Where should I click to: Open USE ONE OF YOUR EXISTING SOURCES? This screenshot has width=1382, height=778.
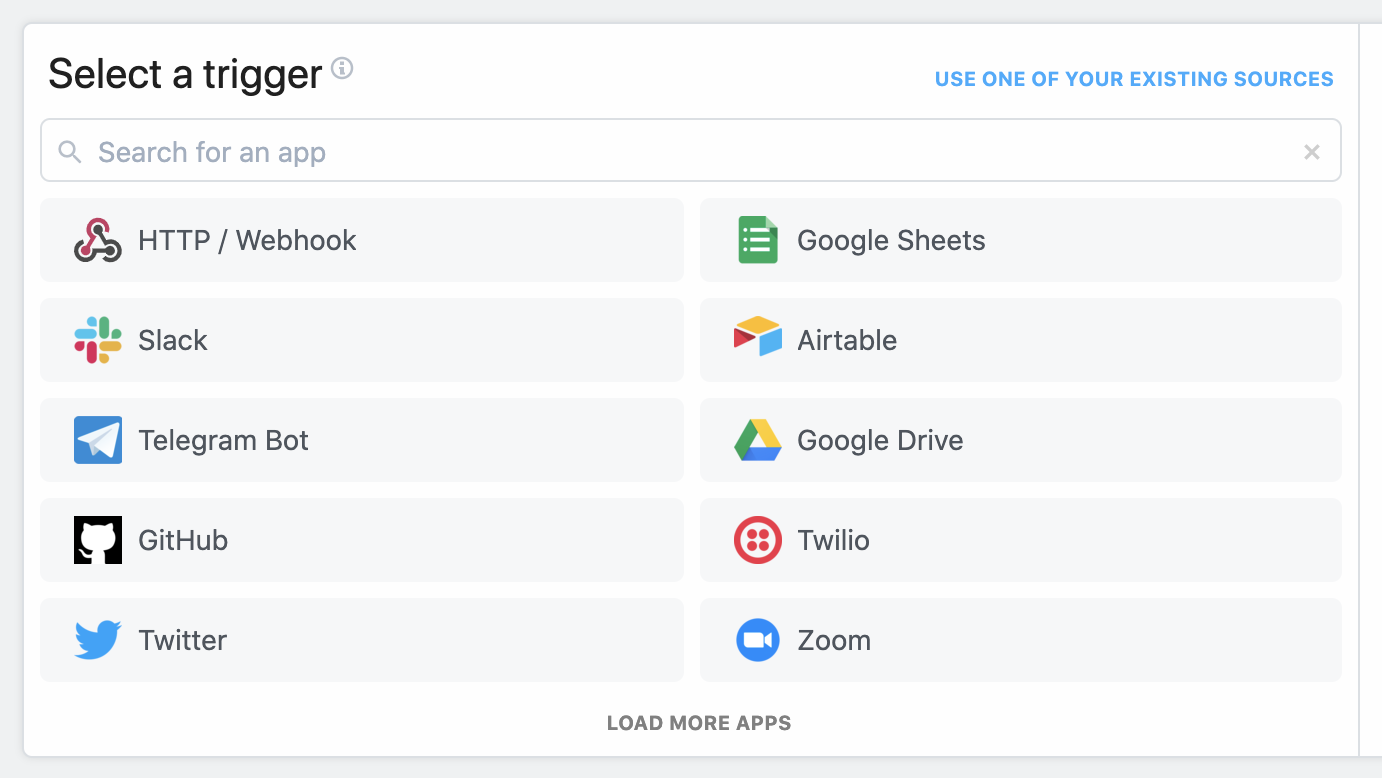[1135, 78]
